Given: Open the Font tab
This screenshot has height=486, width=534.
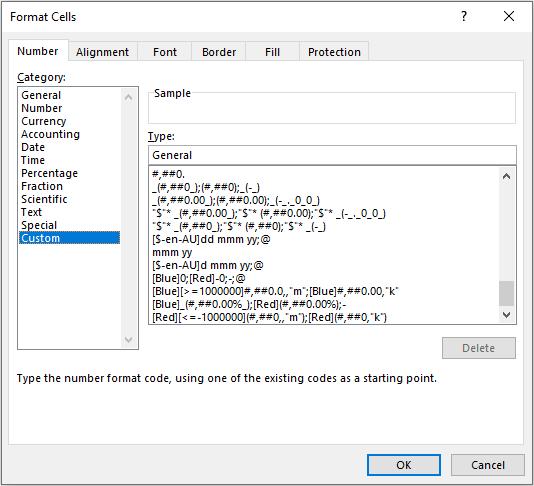Looking at the screenshot, I should (165, 52).
